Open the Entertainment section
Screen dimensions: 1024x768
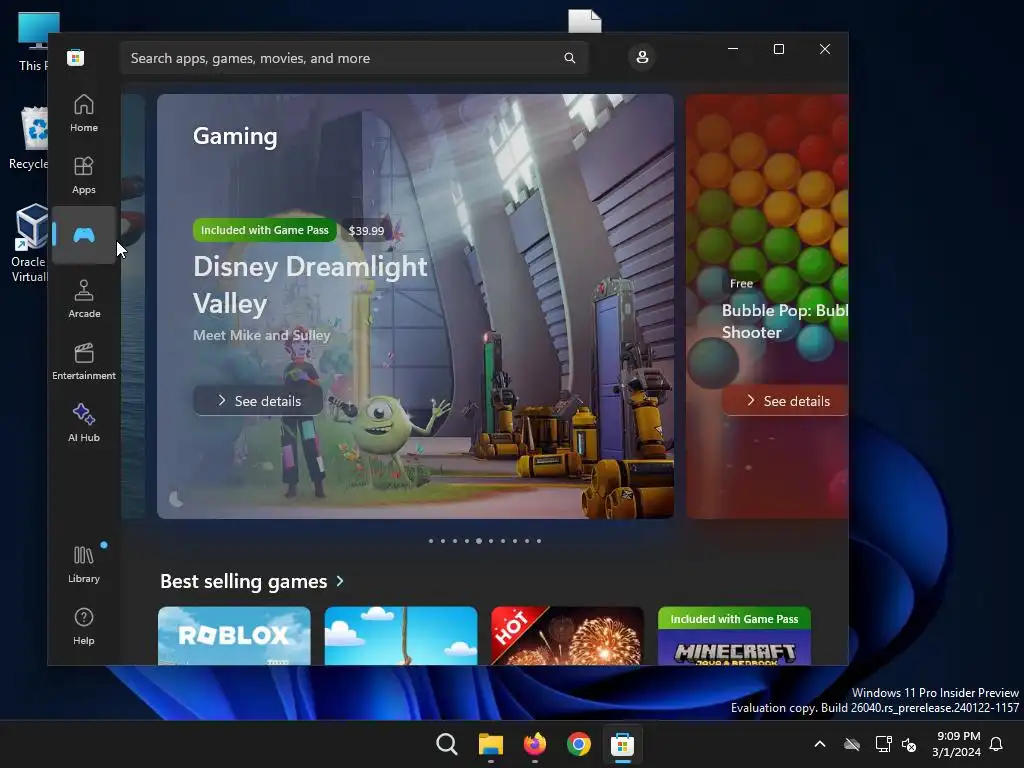coord(84,361)
